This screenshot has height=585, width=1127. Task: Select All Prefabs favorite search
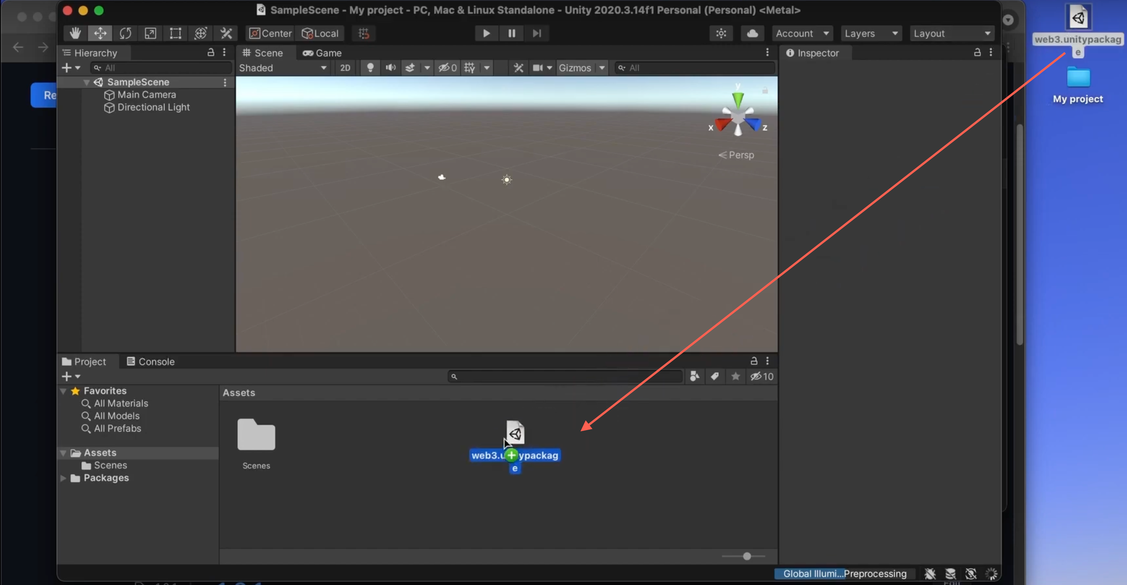117,428
